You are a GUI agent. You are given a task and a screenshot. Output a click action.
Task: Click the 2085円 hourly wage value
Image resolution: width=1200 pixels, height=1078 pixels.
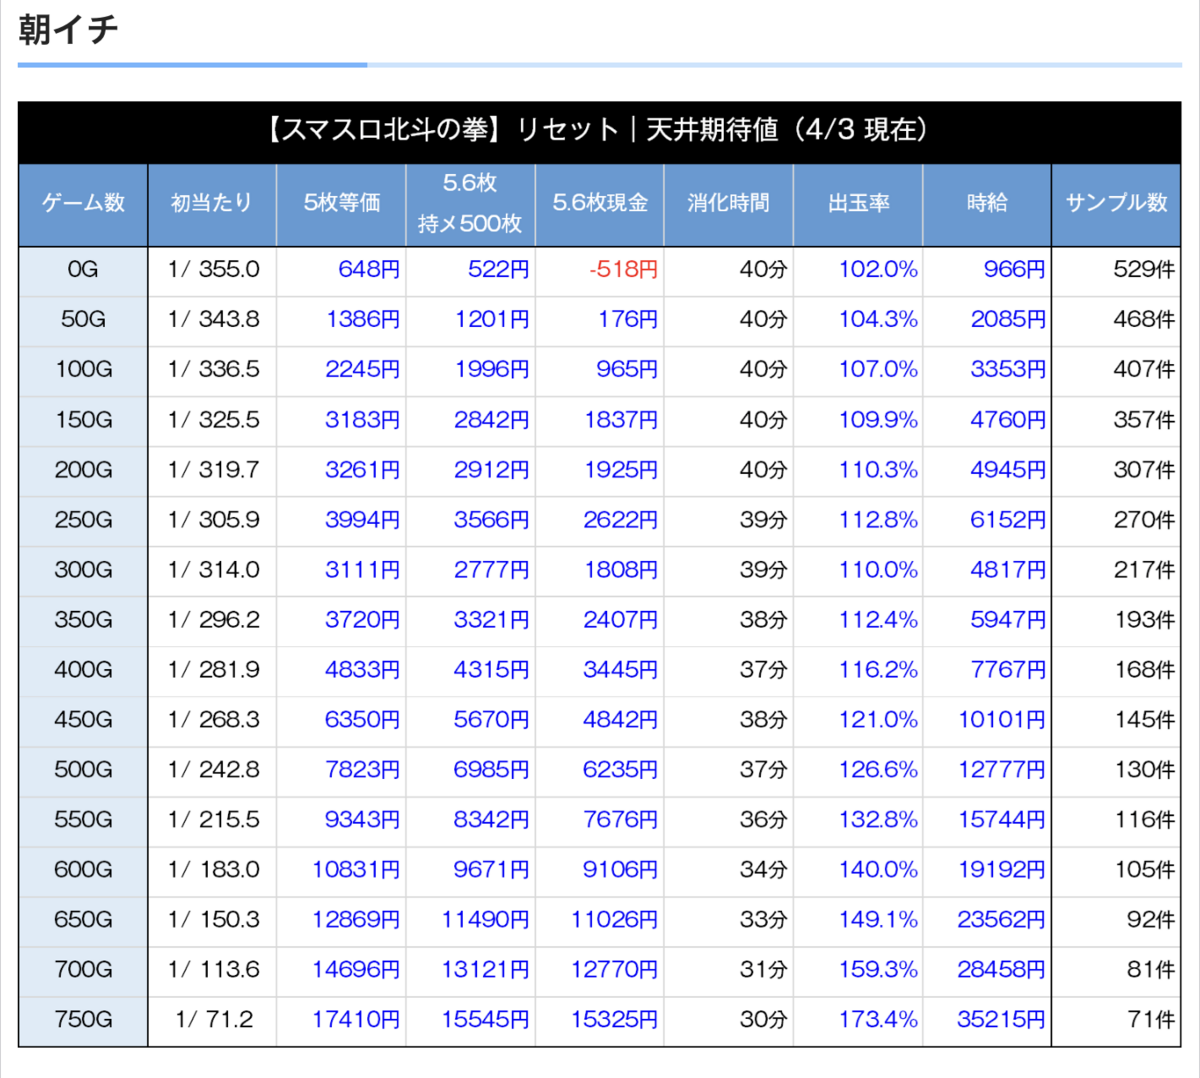[x=1008, y=320]
